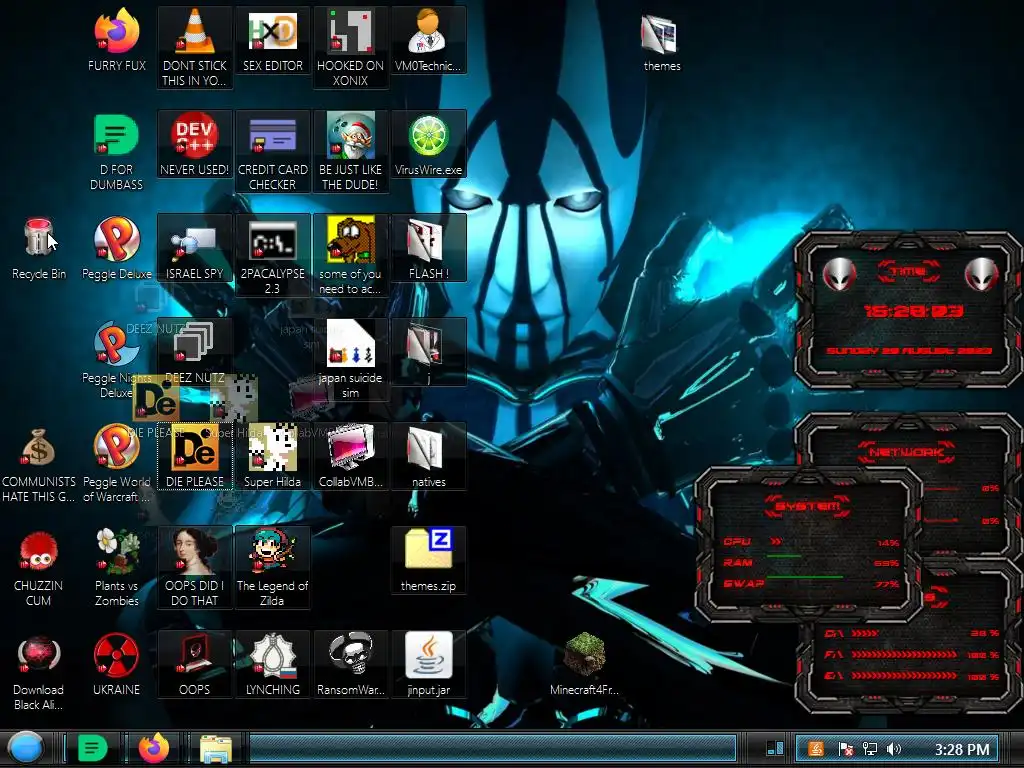
Task: Select the VirusWire.exe lime icon
Action: [428, 136]
